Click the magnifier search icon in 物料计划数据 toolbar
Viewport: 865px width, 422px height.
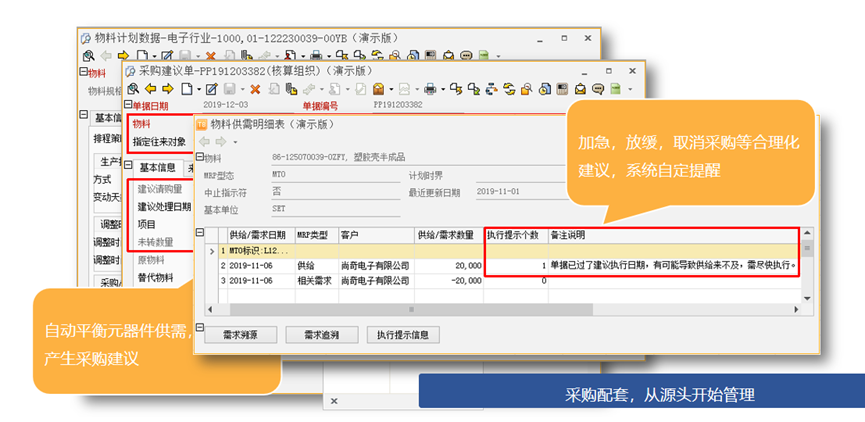pos(88,56)
